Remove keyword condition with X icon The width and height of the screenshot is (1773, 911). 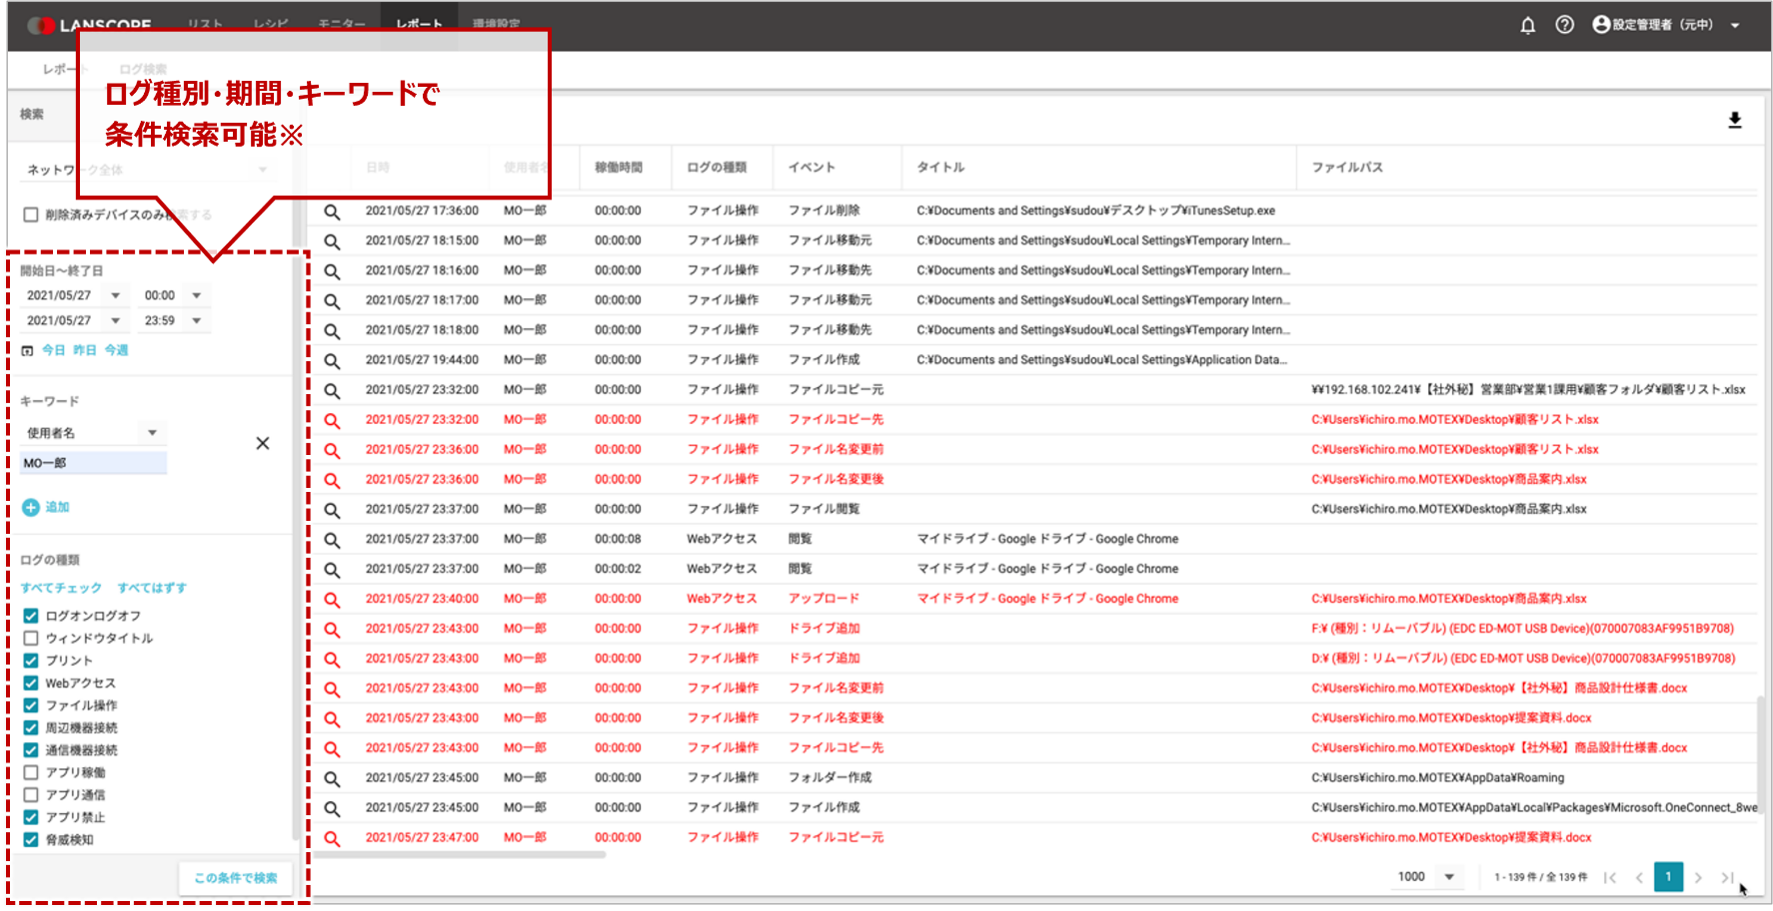click(262, 443)
